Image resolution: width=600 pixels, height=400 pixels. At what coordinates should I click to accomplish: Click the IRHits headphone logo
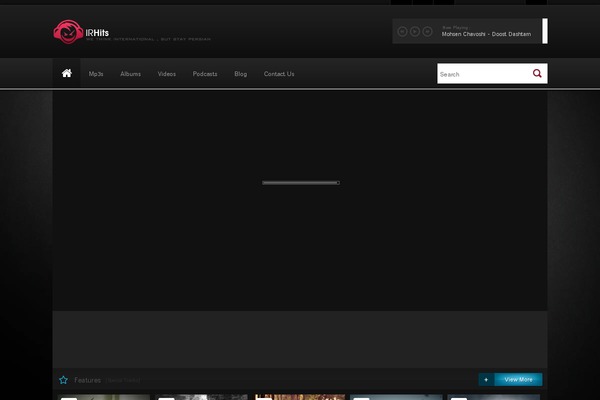point(68,32)
